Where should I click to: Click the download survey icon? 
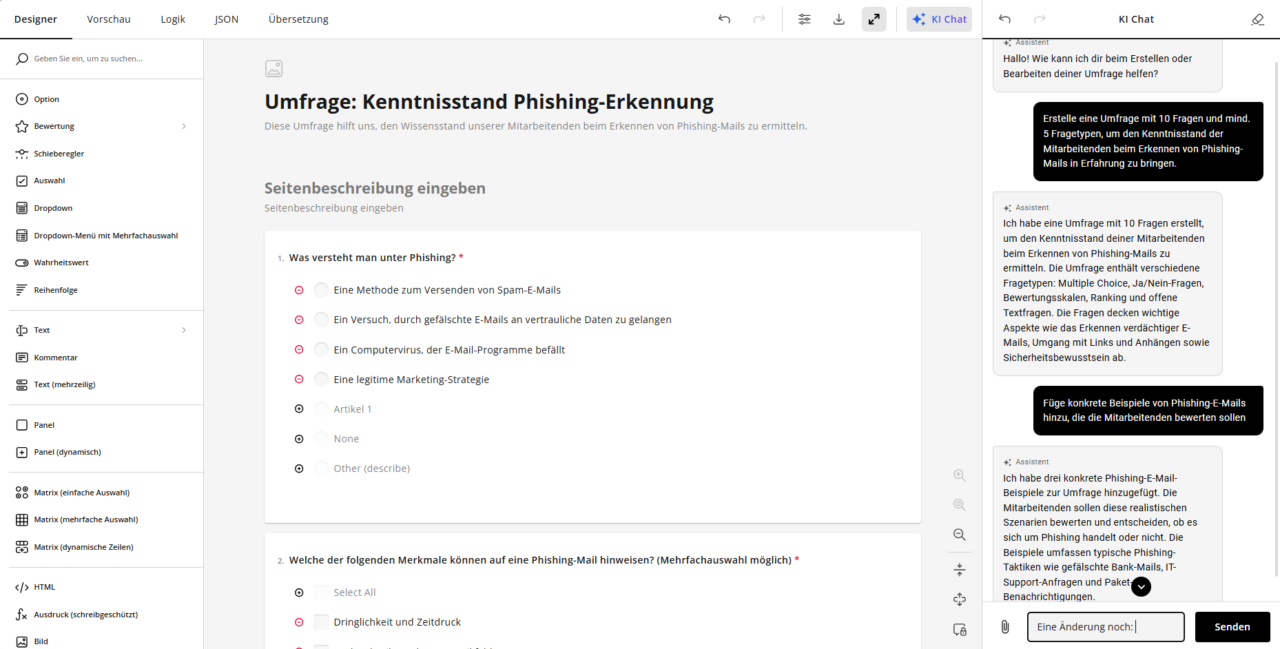pos(839,19)
